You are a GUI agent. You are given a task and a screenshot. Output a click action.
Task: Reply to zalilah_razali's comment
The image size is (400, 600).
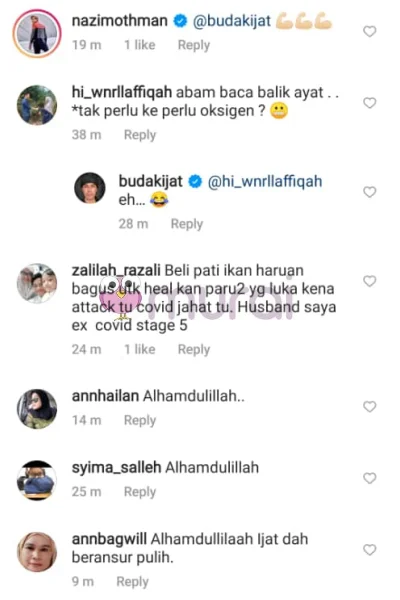pos(194,349)
